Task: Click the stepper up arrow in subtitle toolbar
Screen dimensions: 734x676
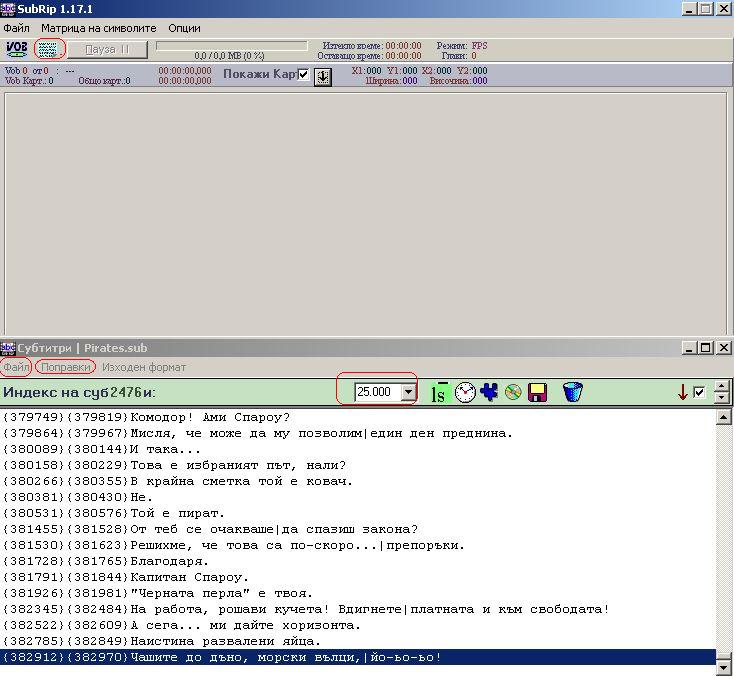Action: coord(721,386)
